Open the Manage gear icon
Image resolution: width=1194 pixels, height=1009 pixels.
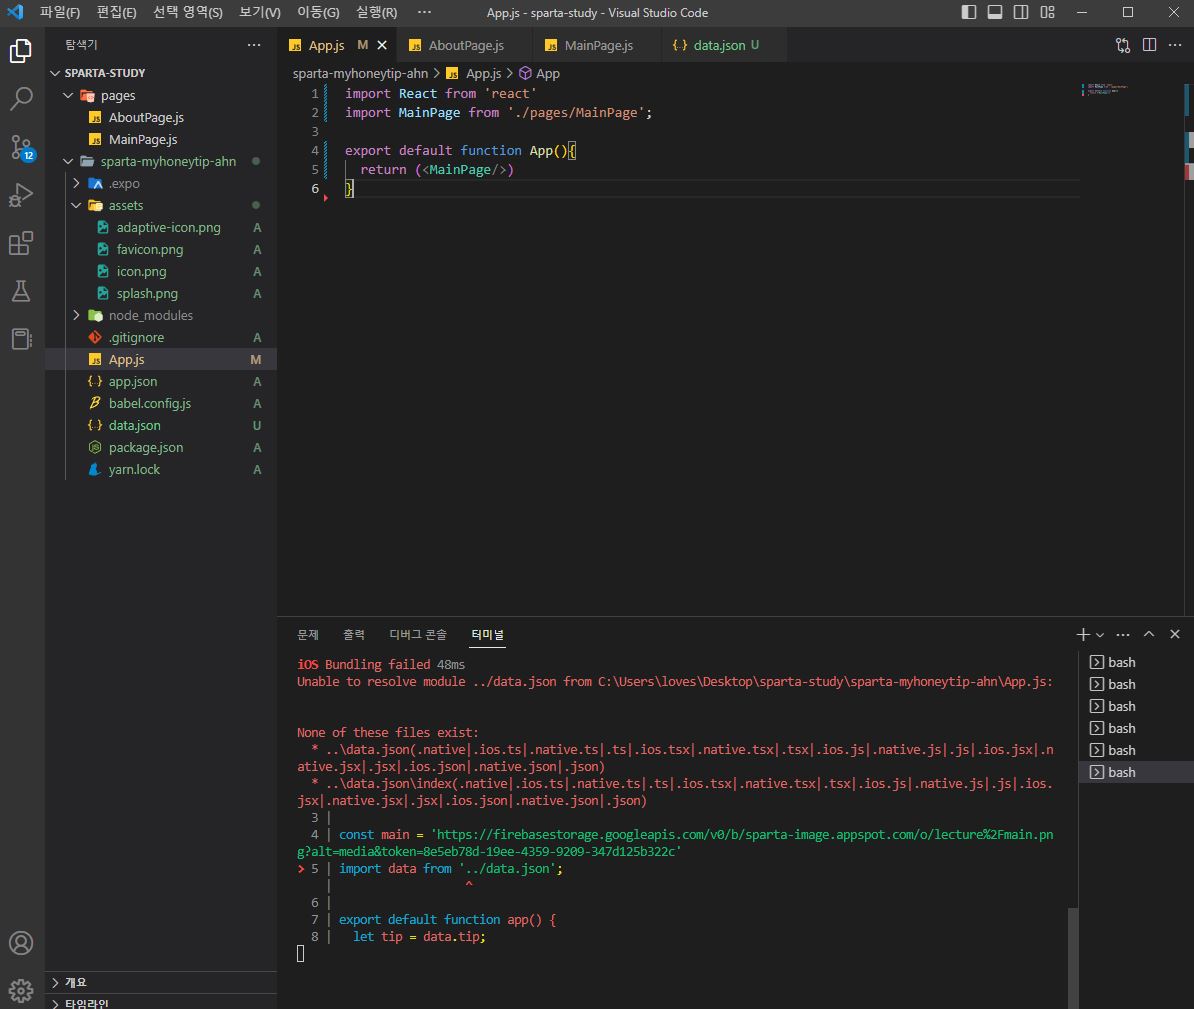(x=21, y=990)
